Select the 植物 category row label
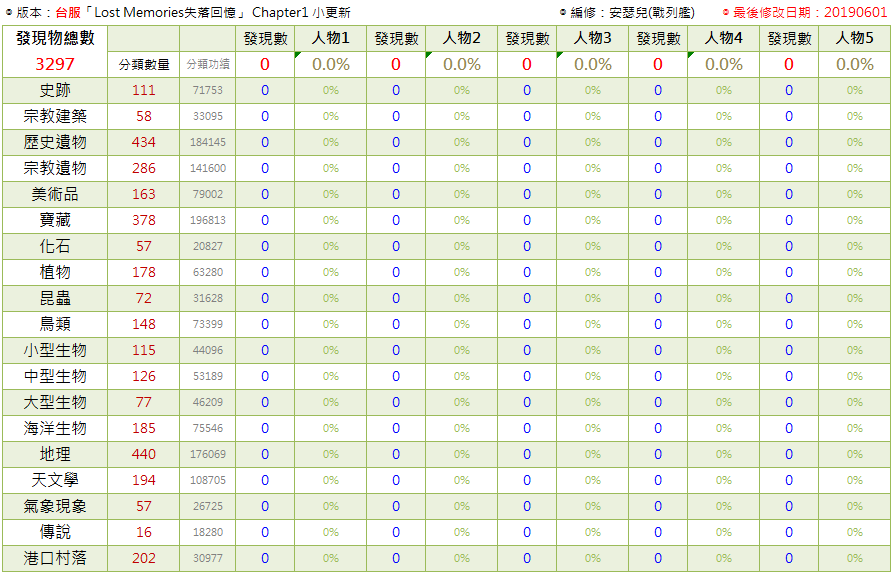Viewport: 893px width, 574px height. (55, 272)
